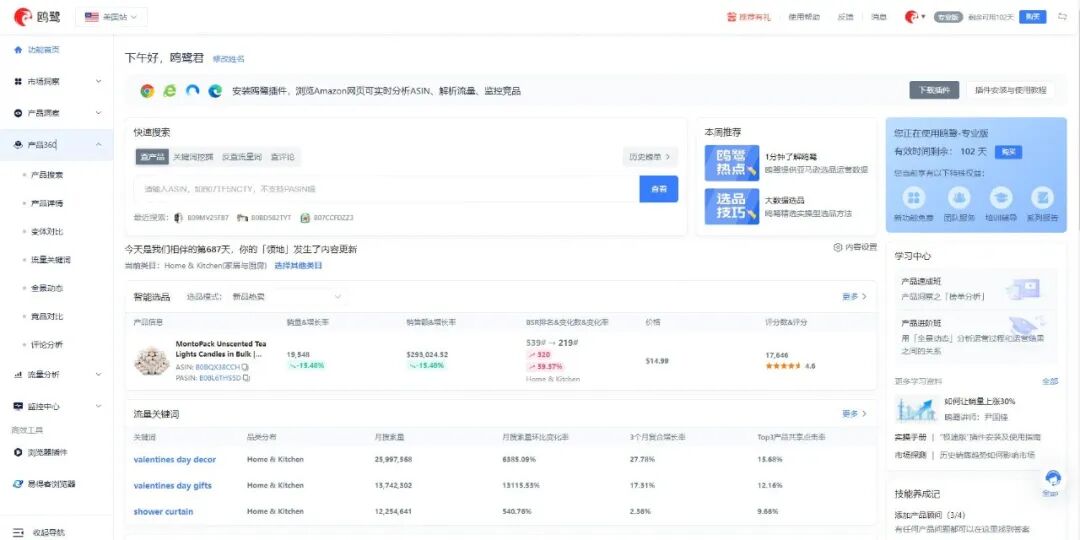Open 易得客浏览器 in sidebar
Screen dimensions: 1080x540
(x=45, y=484)
